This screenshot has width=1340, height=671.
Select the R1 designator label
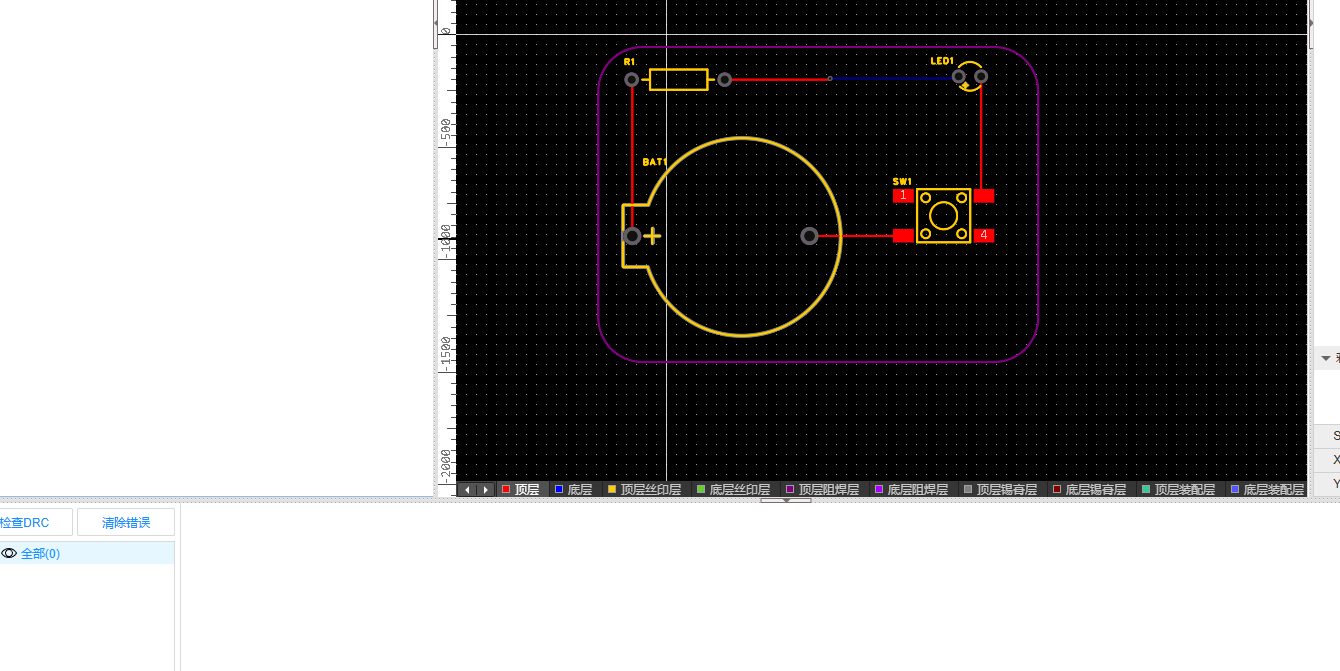pyautogui.click(x=629, y=62)
